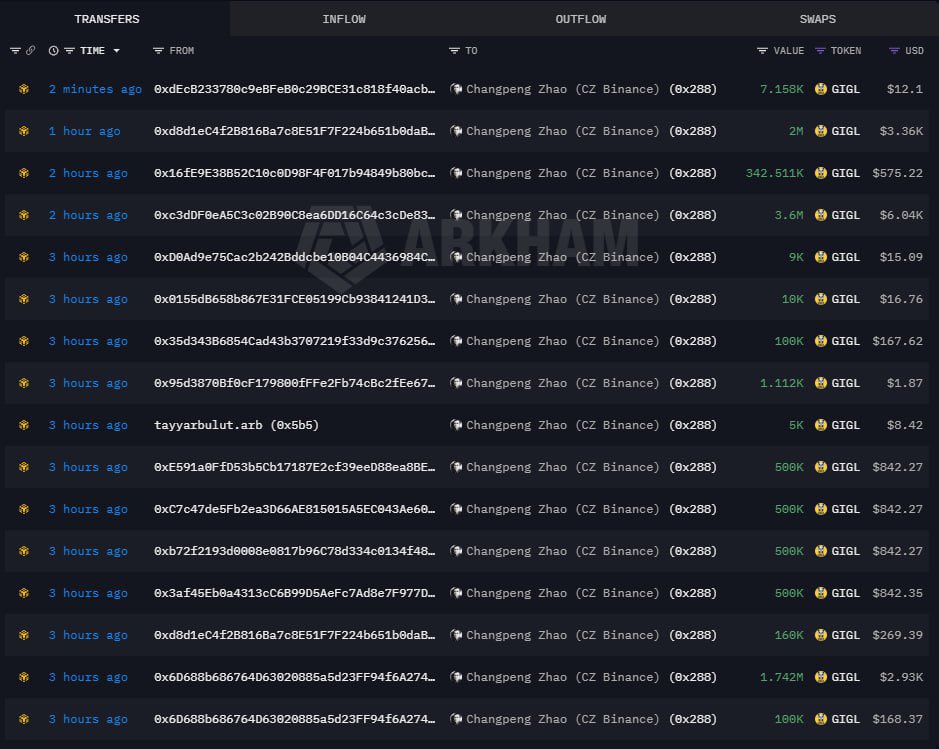Click the USD amount $842.35

click(x=898, y=593)
